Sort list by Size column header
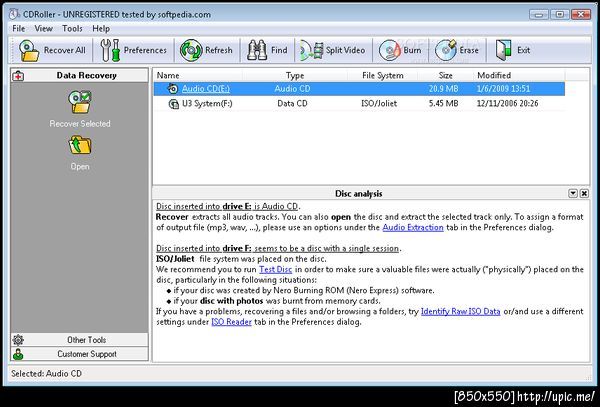 click(445, 75)
